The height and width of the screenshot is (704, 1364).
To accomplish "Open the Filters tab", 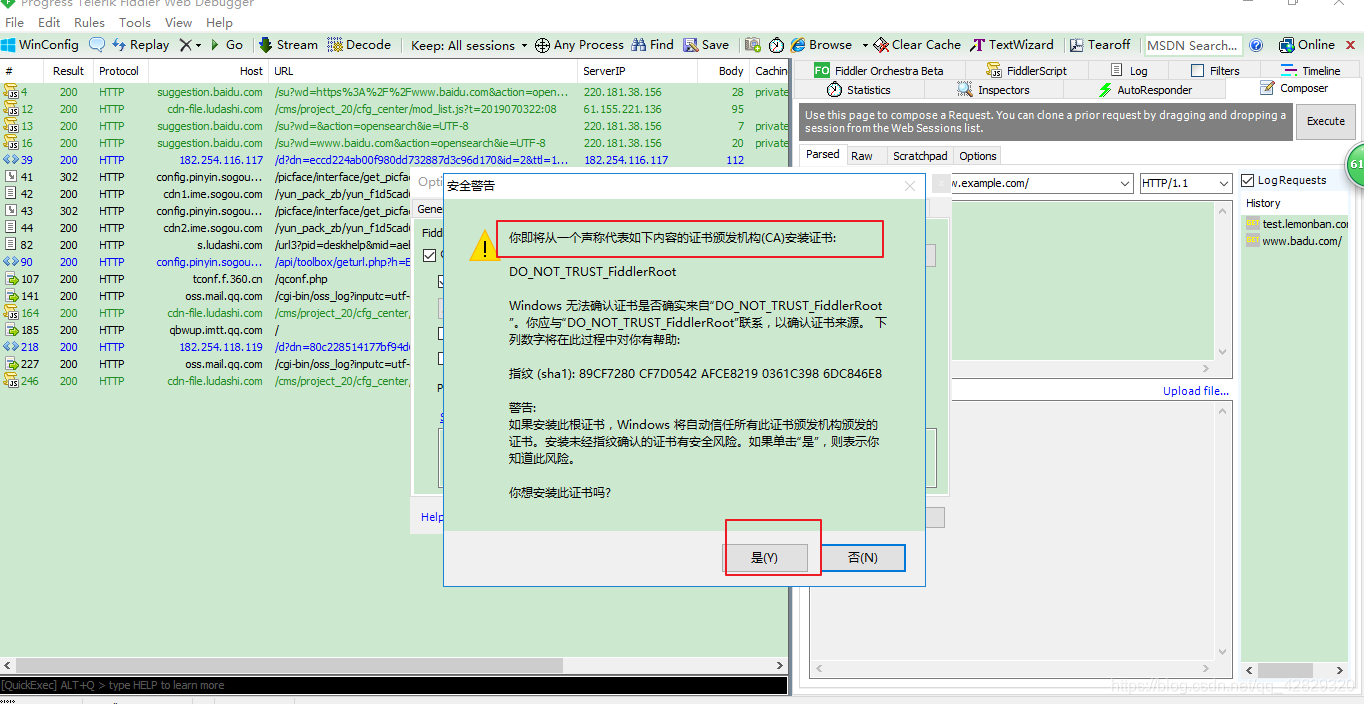I will coord(1215,71).
